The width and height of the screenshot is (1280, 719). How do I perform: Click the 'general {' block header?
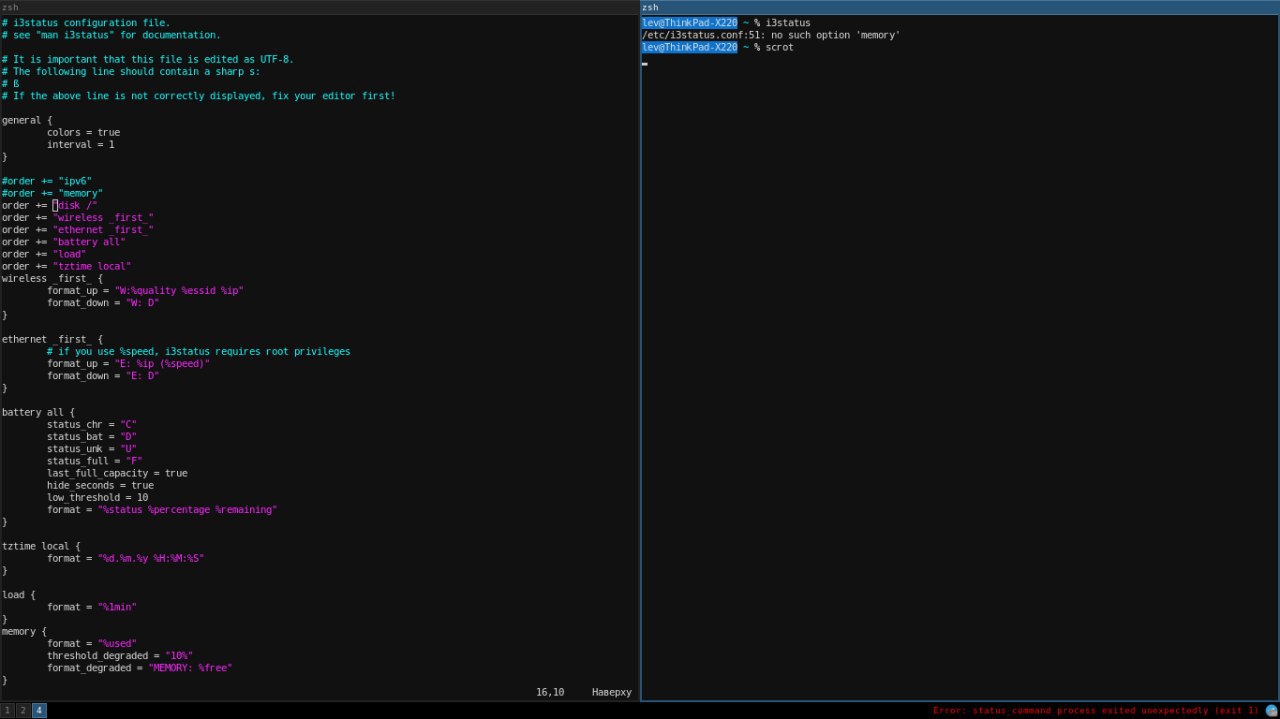27,120
